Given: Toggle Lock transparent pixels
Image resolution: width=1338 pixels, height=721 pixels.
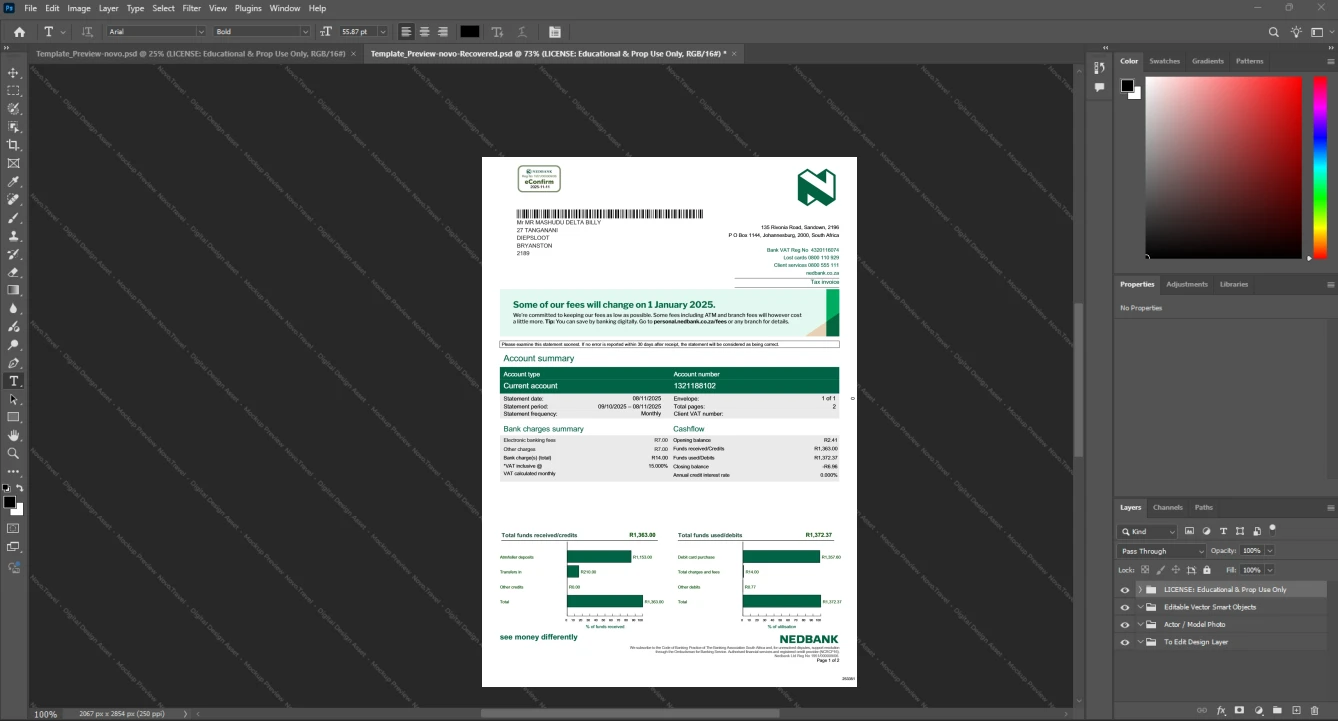Looking at the screenshot, I should [x=1146, y=570].
